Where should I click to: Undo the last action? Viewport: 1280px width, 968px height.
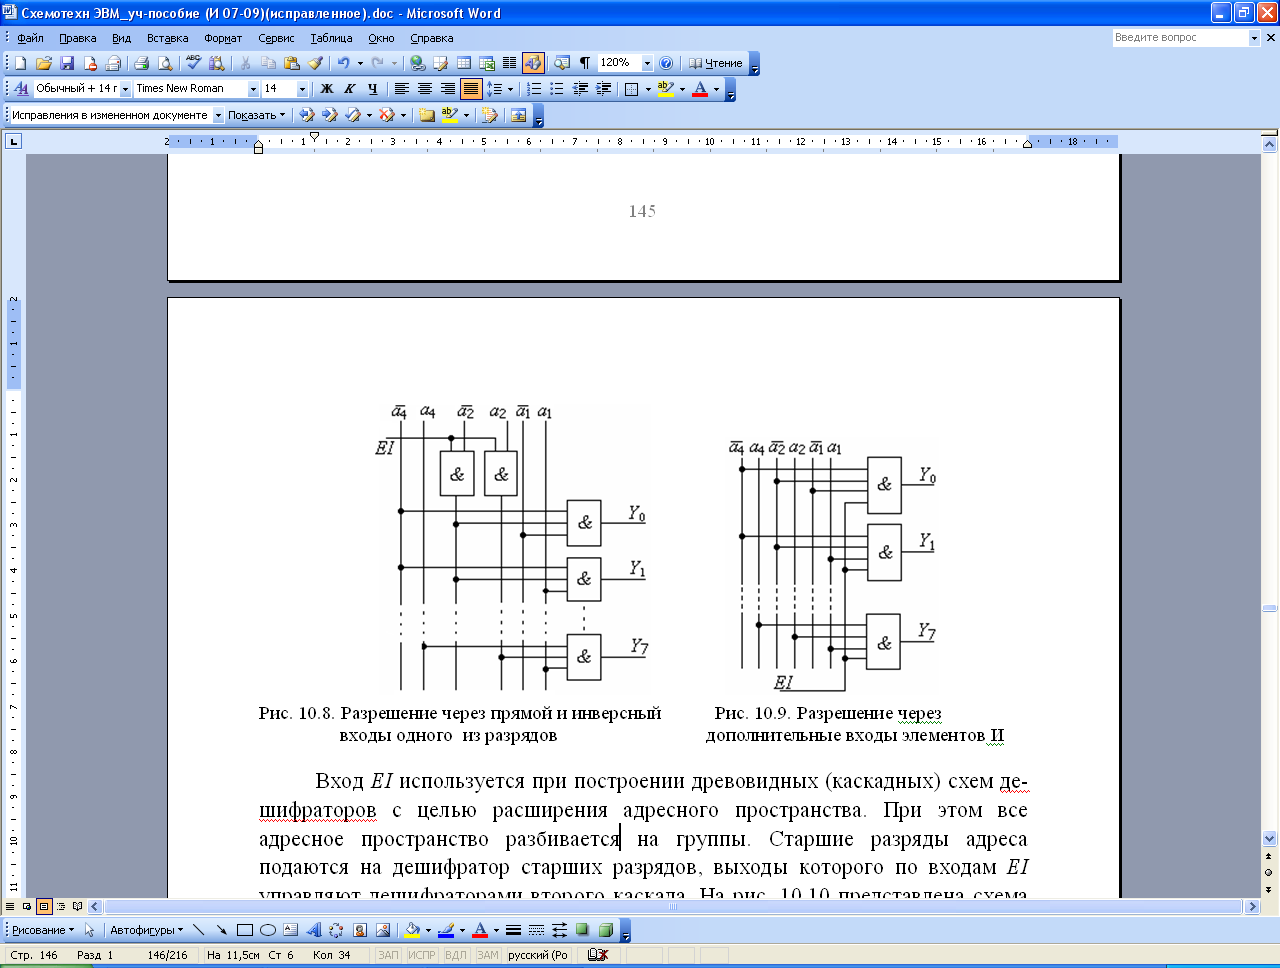point(343,63)
